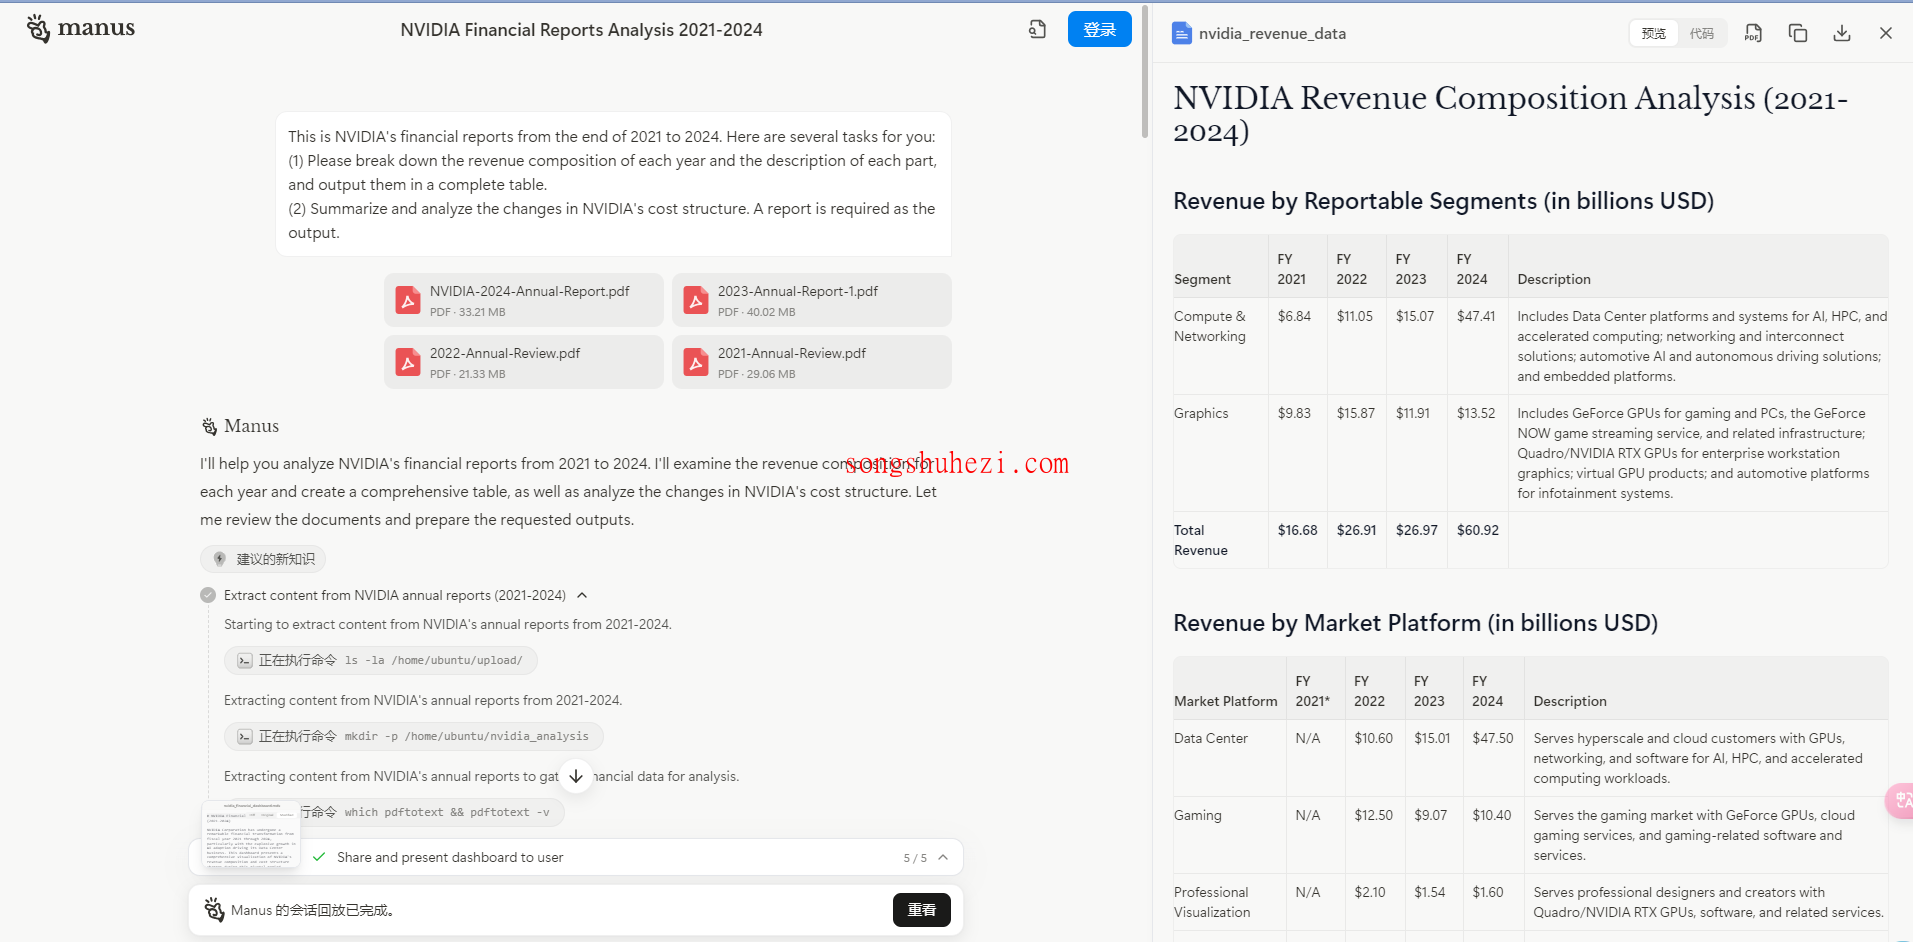The height and width of the screenshot is (942, 1913).
Task: Switch to 代码 code tab
Action: pos(1701,33)
